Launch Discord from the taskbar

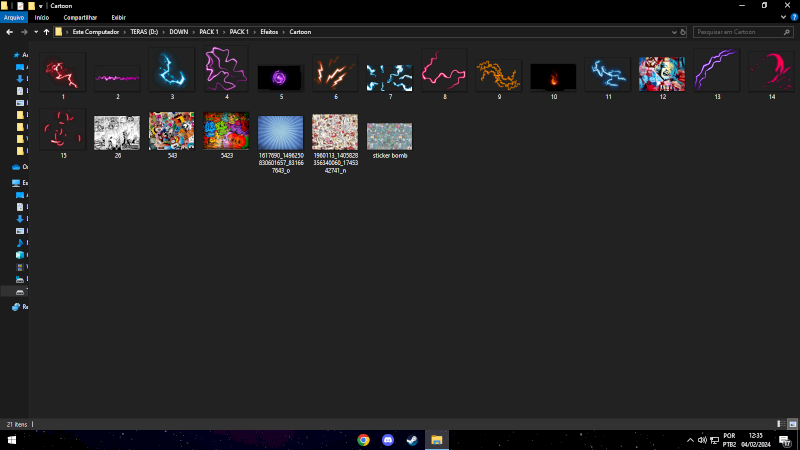tap(388, 440)
